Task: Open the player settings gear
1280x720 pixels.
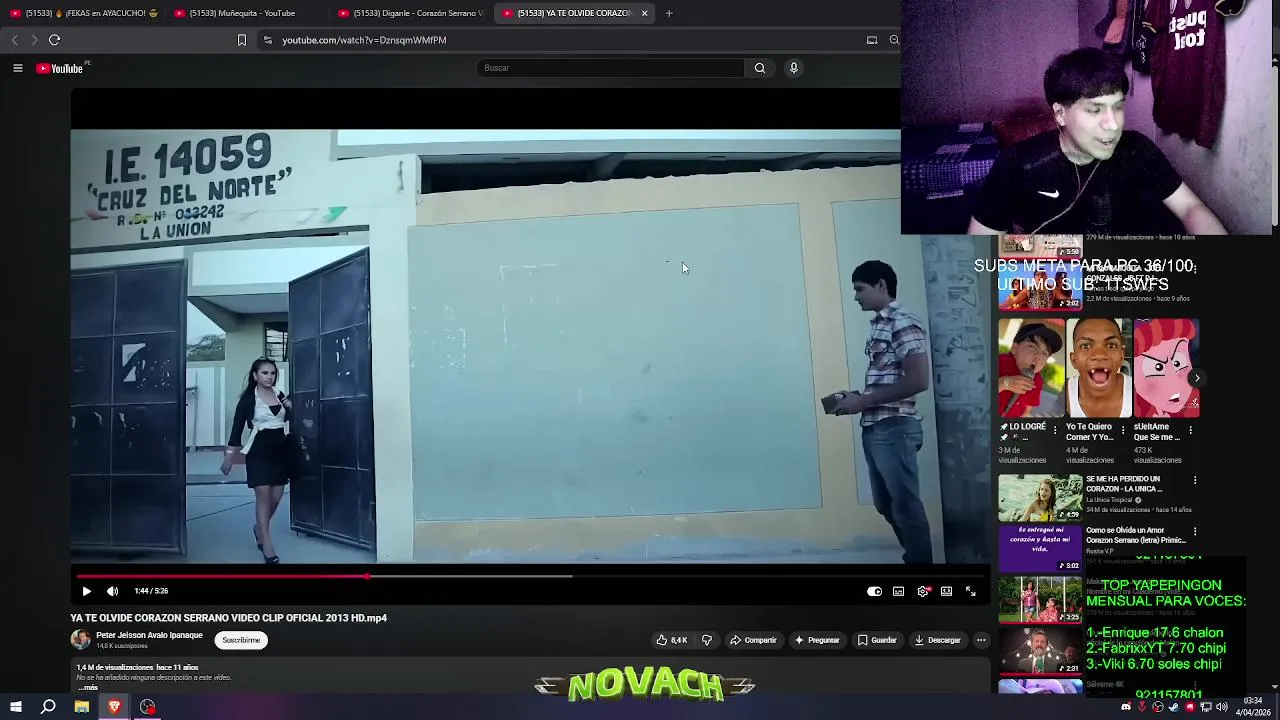Action: pos(922,591)
